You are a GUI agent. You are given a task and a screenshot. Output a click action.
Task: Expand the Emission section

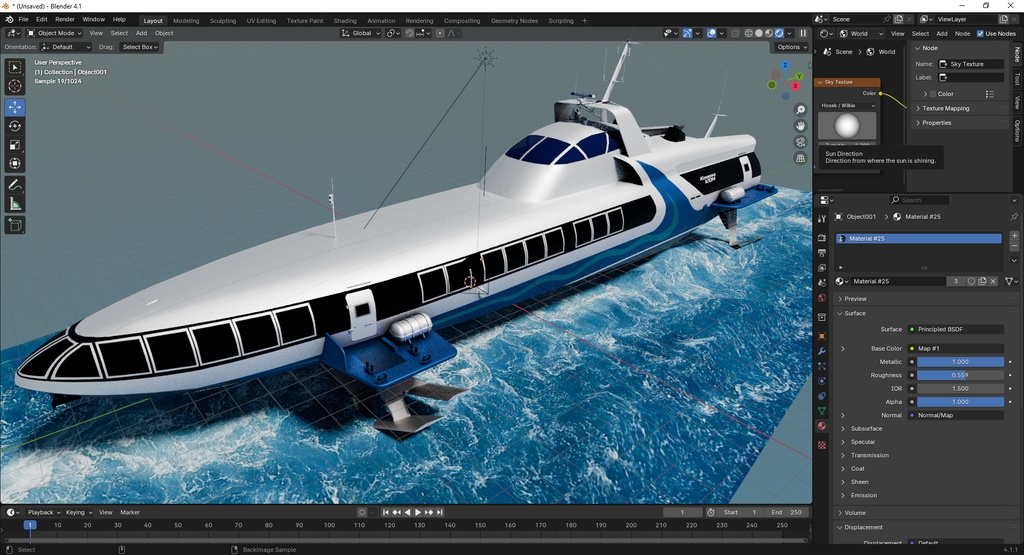pyautogui.click(x=863, y=495)
